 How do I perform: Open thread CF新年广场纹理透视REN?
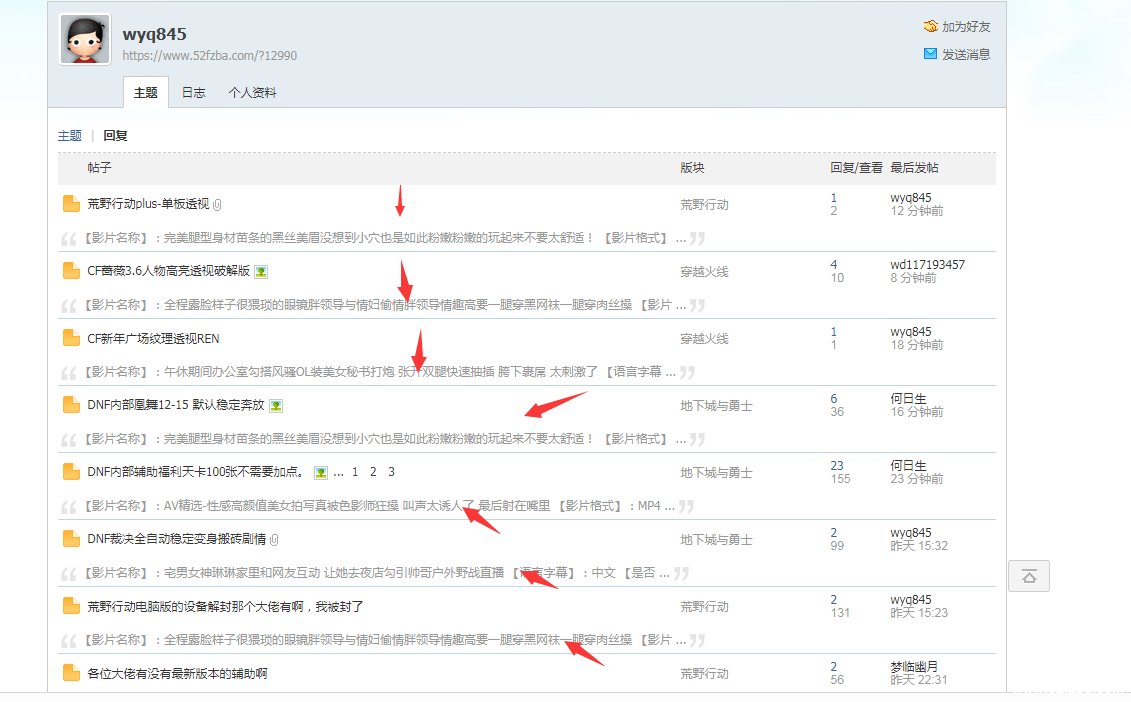point(153,338)
